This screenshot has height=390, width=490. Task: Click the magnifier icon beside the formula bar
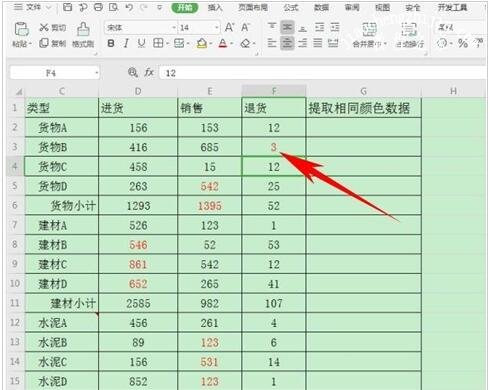(133, 72)
